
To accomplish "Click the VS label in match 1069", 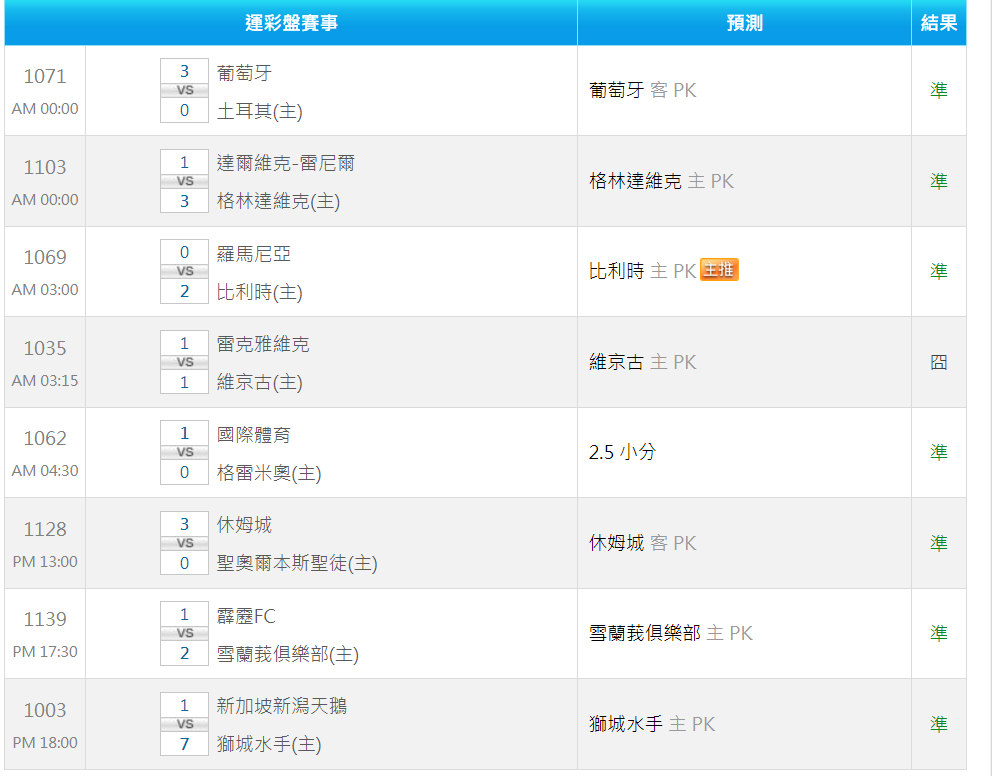I will click(x=184, y=271).
